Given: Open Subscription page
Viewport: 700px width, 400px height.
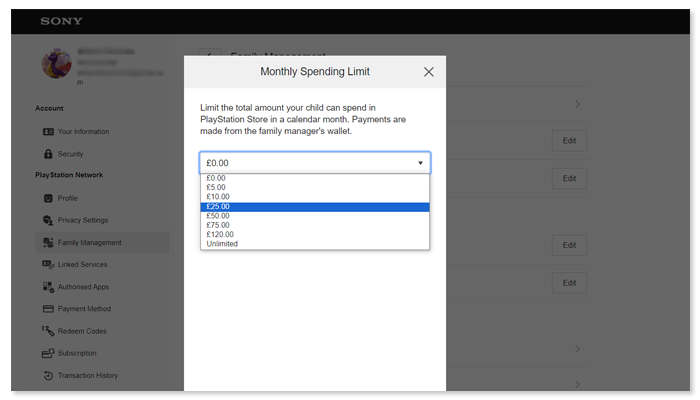Looking at the screenshot, I should 77,353.
